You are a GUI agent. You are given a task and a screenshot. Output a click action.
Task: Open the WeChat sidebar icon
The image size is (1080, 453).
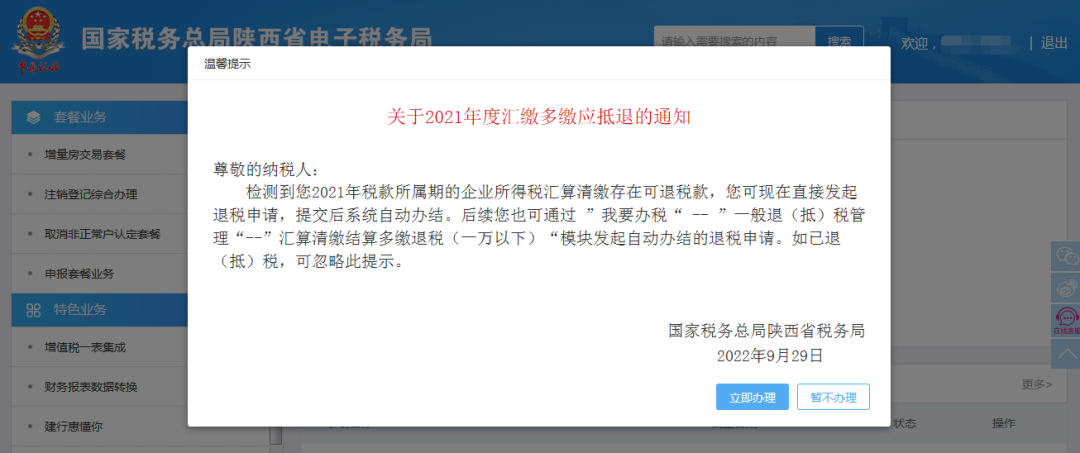1066,255
